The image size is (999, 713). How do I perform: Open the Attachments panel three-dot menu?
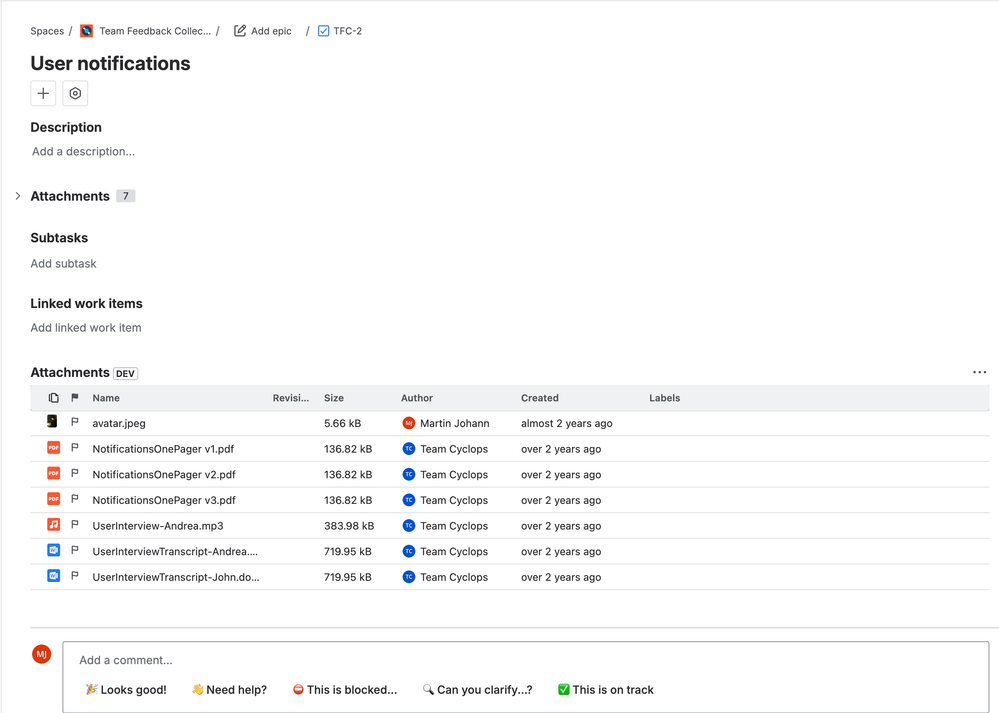(x=979, y=372)
